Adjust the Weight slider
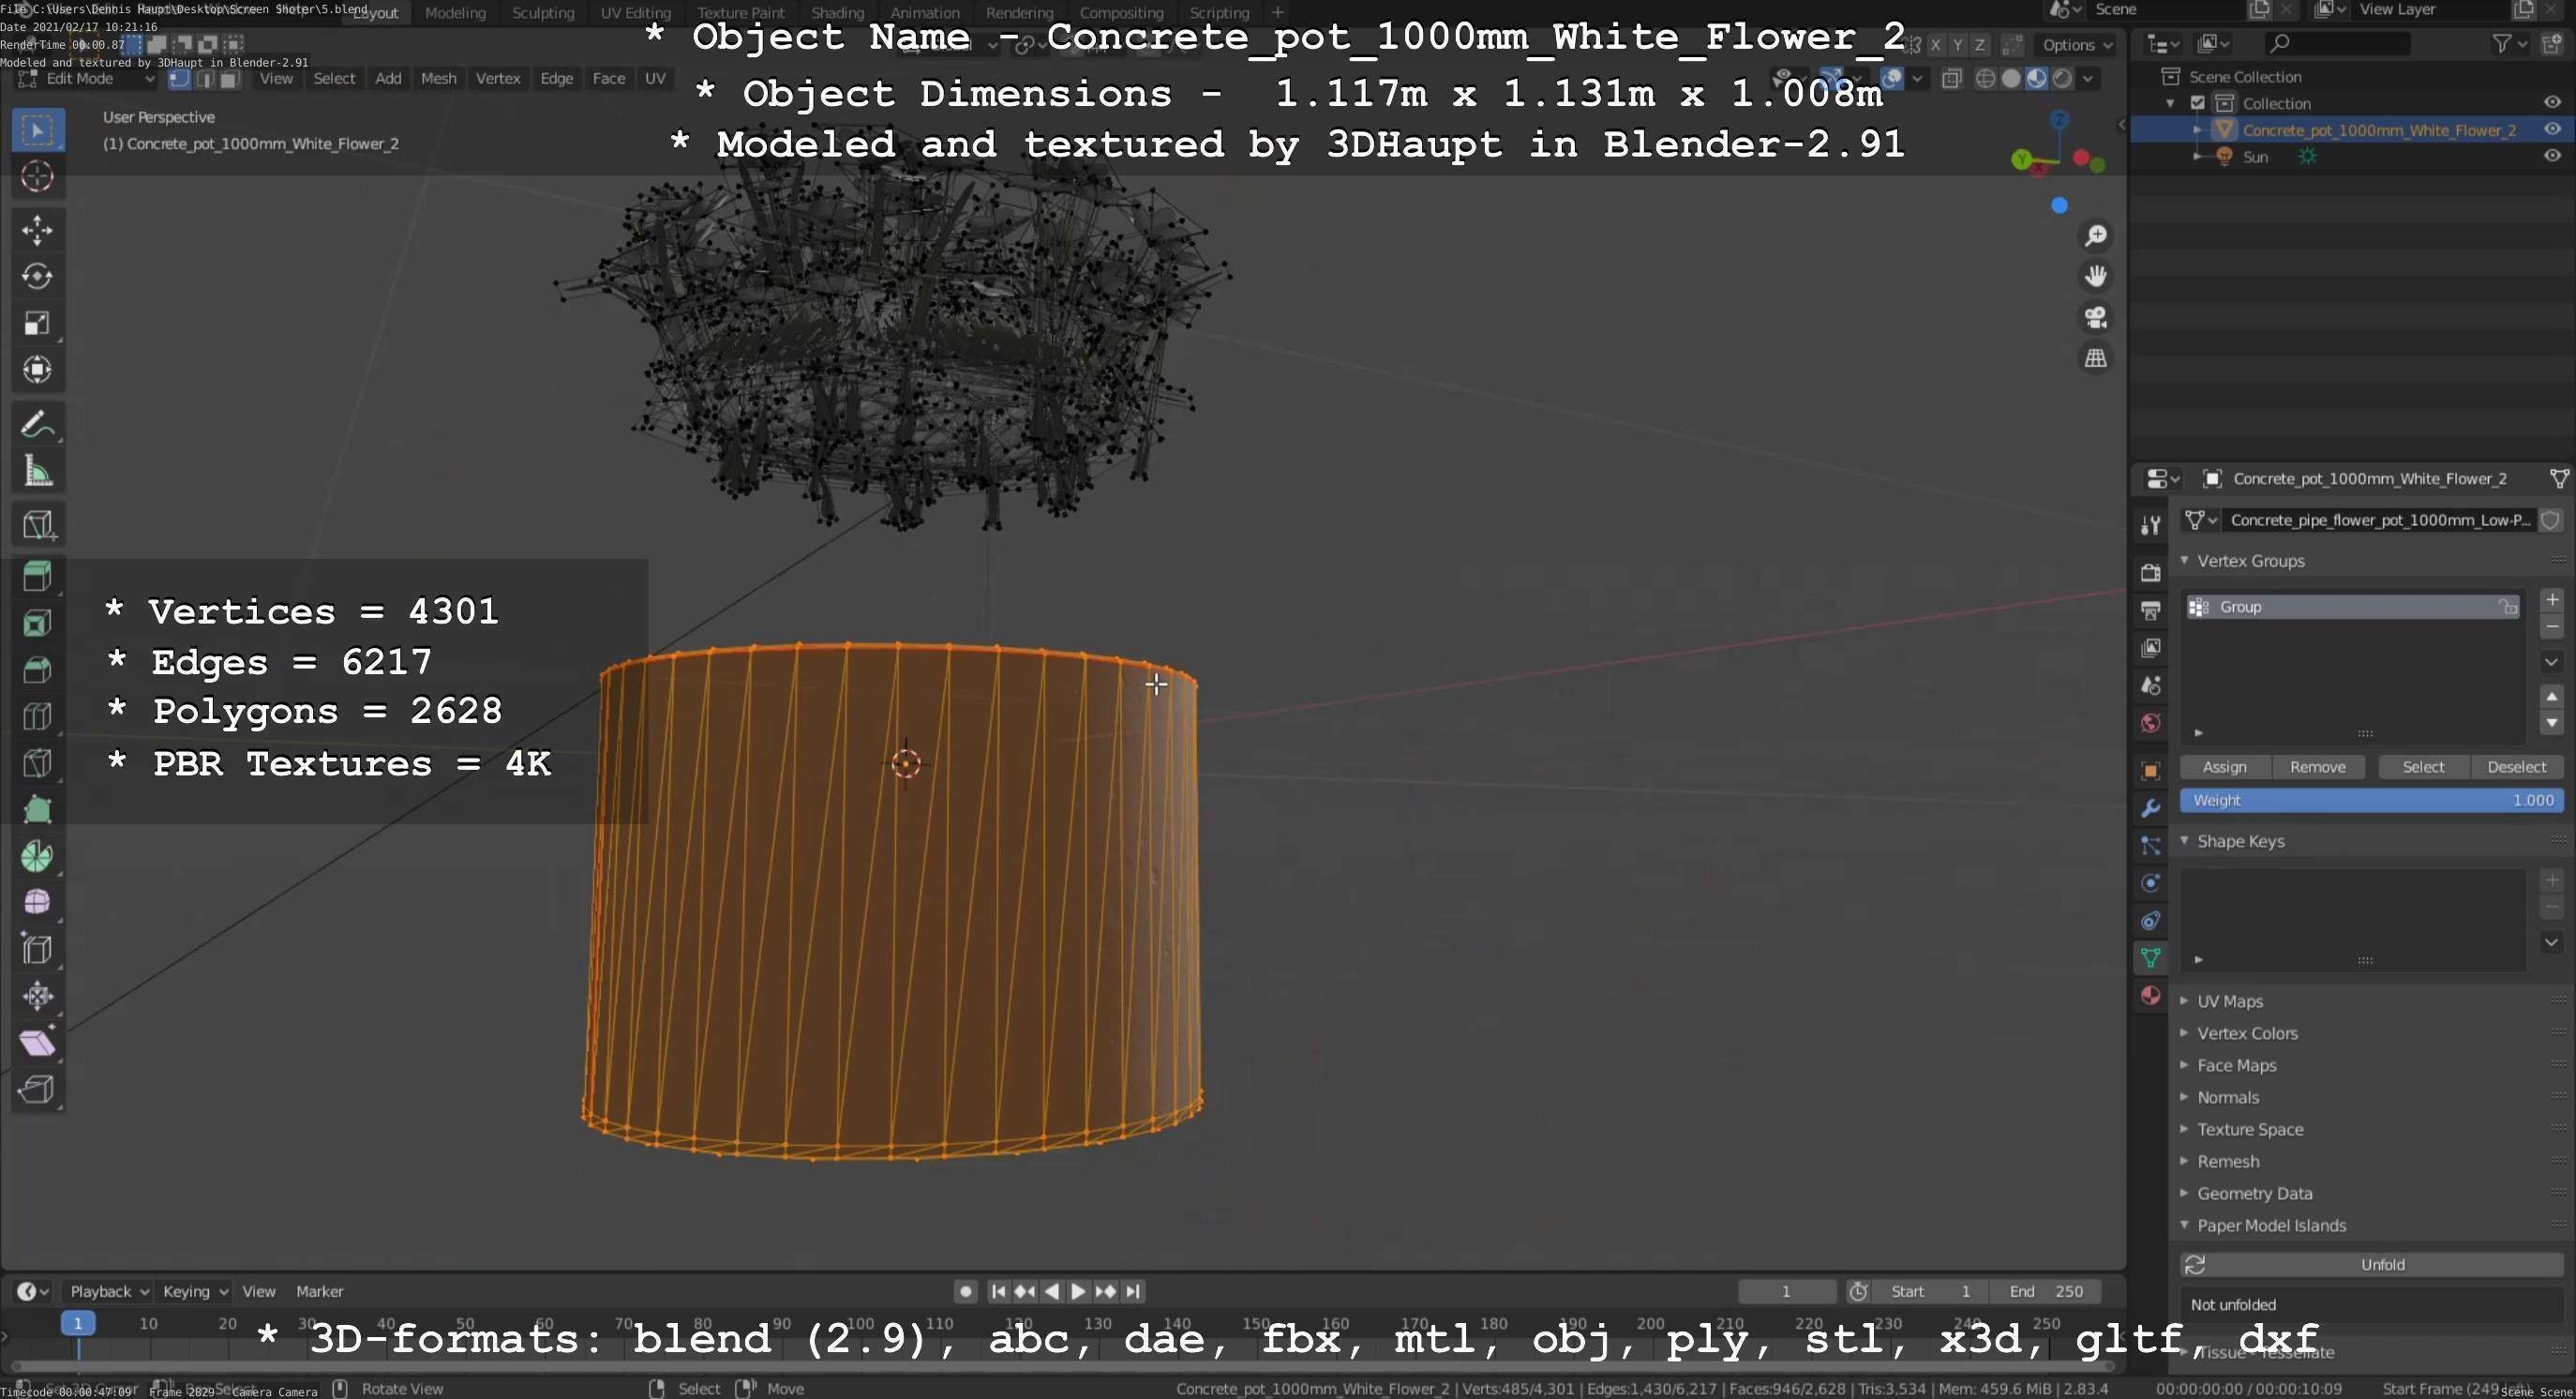This screenshot has width=2576, height=1399. pyautogui.click(x=2372, y=801)
